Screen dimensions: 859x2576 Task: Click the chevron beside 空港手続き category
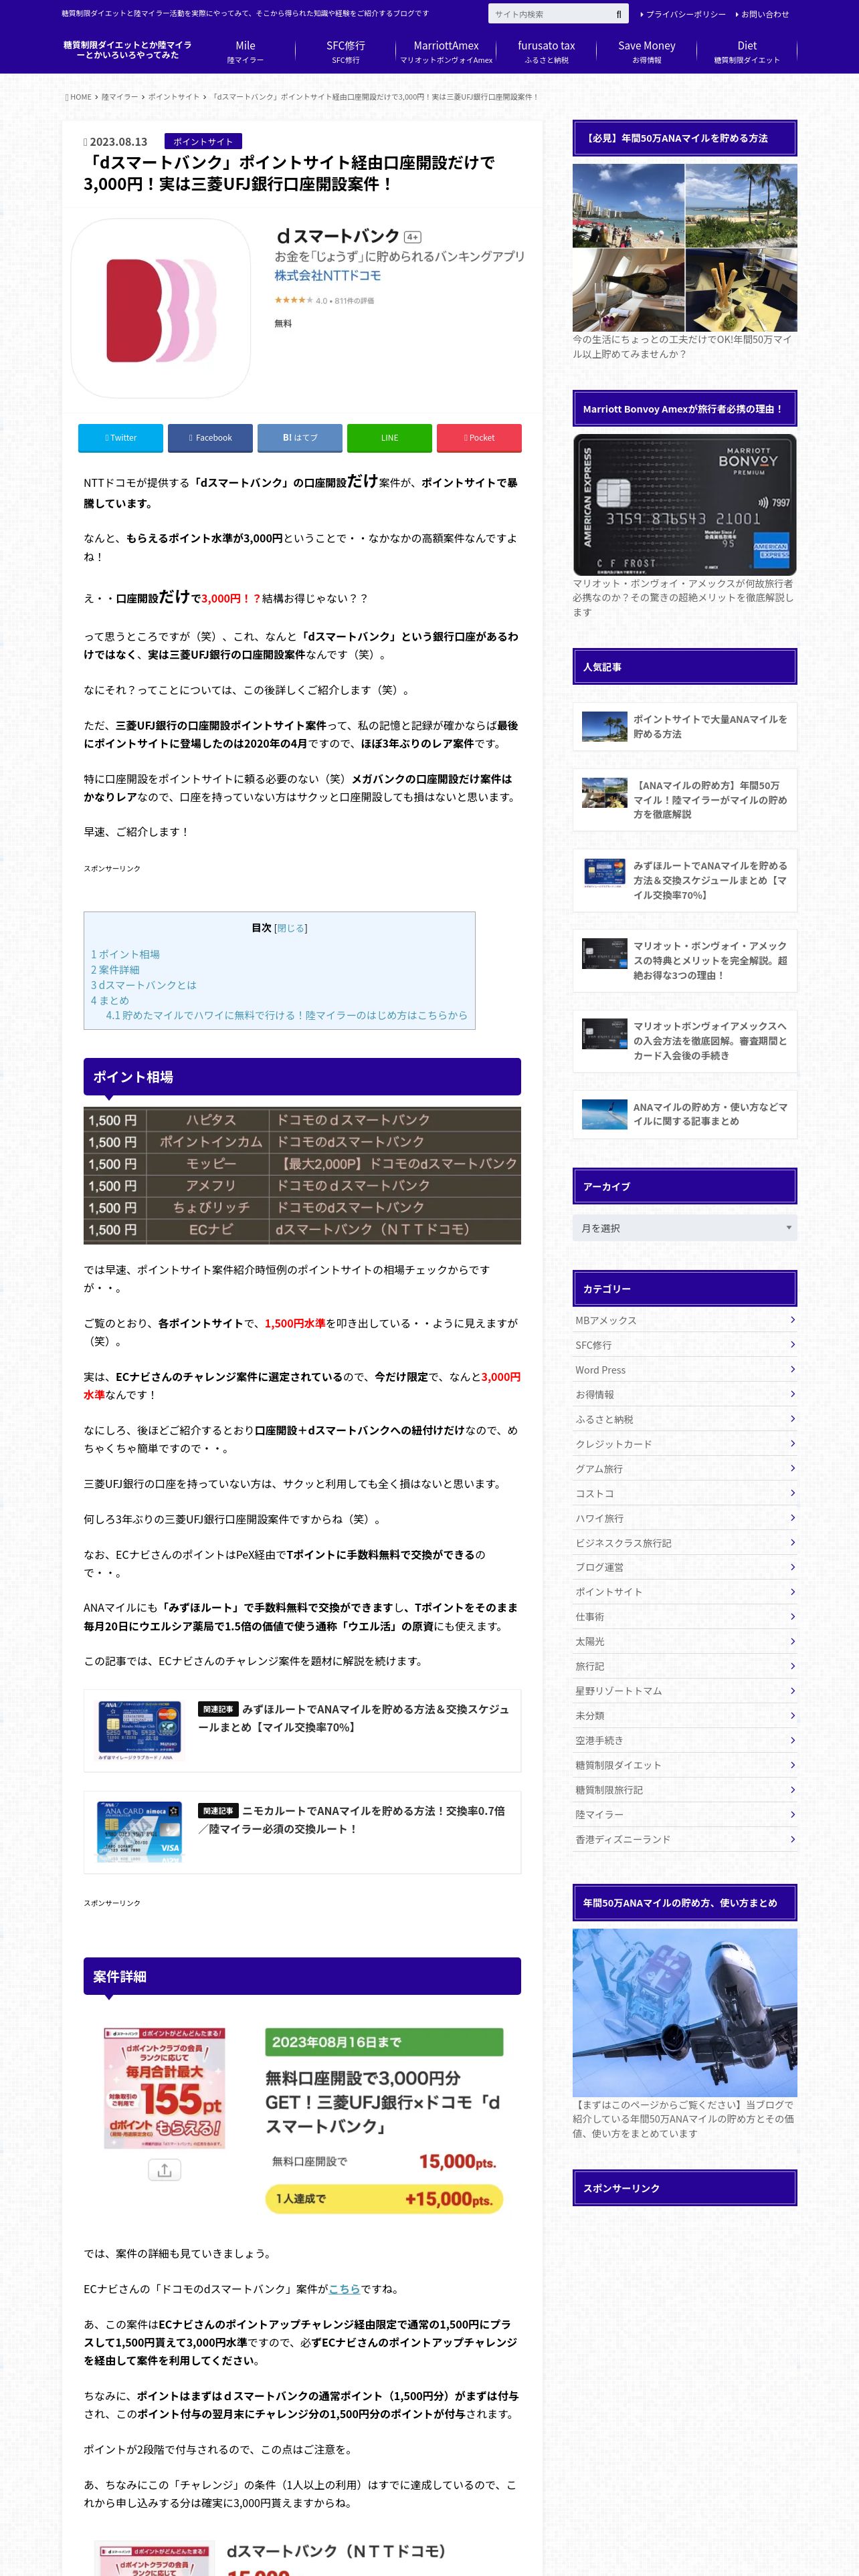tap(792, 1739)
